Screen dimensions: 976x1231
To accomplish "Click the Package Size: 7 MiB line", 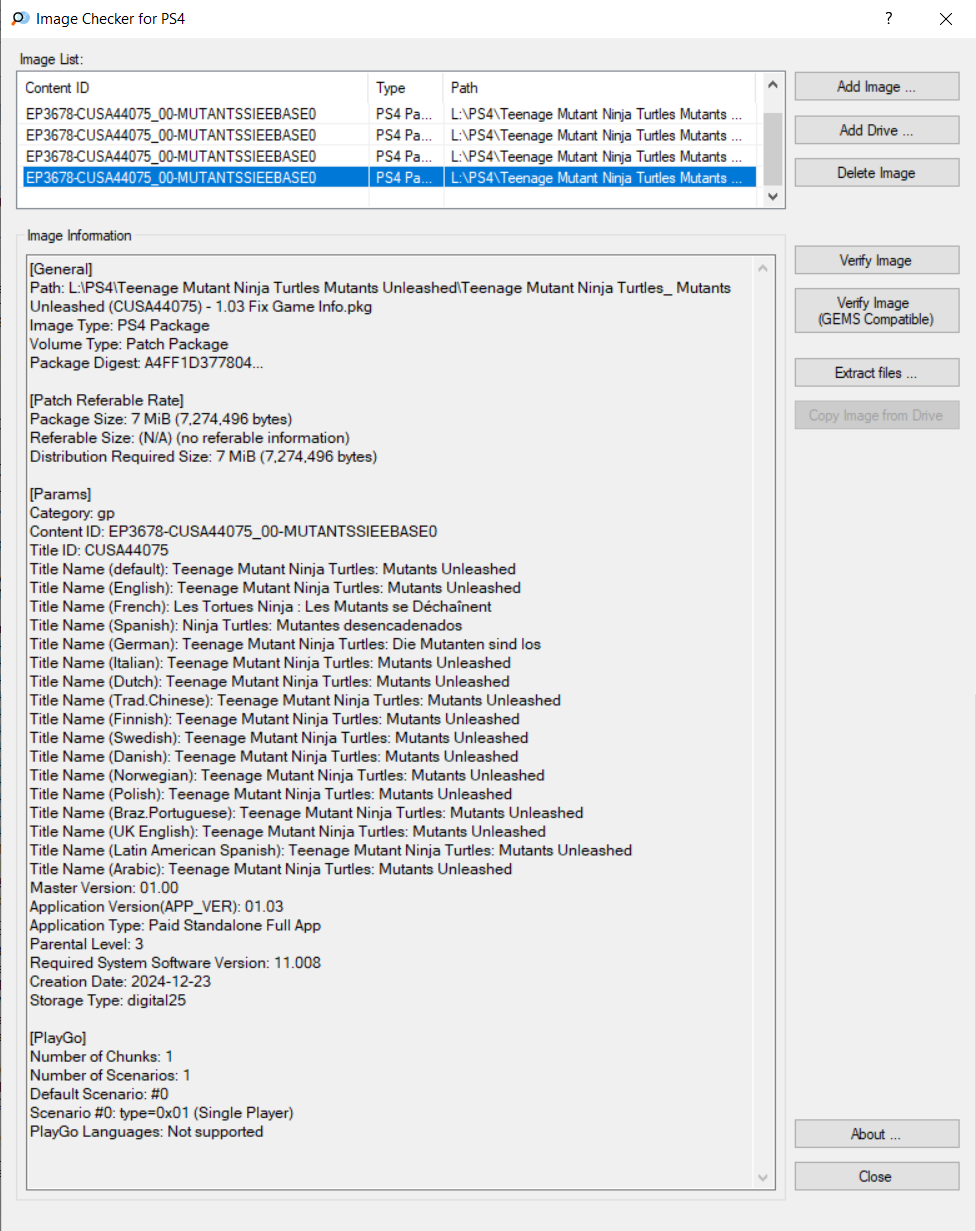I will coord(161,419).
